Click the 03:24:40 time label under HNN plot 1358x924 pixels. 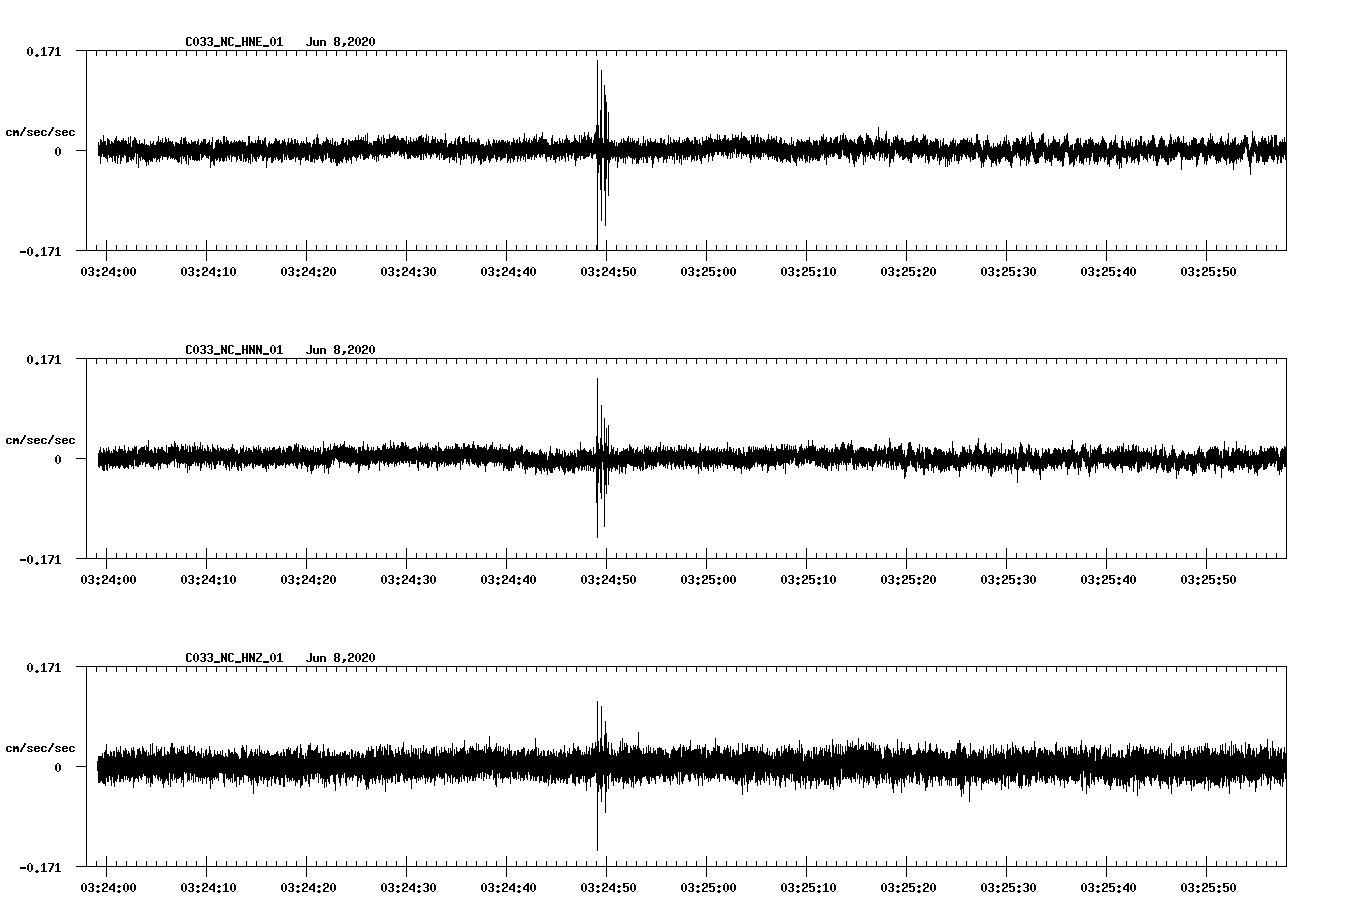click(x=508, y=580)
